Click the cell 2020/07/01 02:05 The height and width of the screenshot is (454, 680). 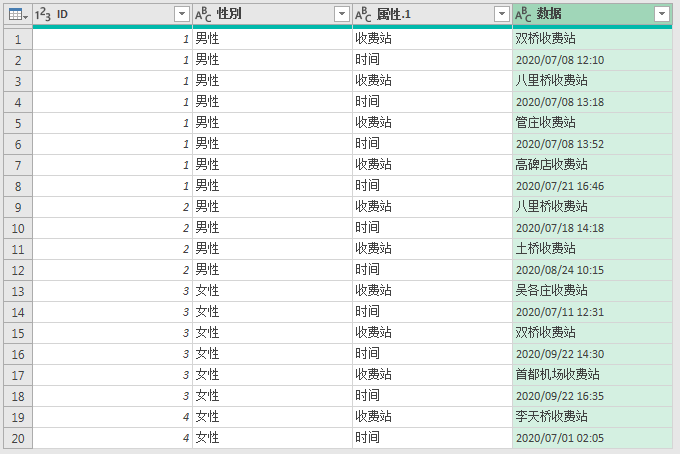click(592, 438)
